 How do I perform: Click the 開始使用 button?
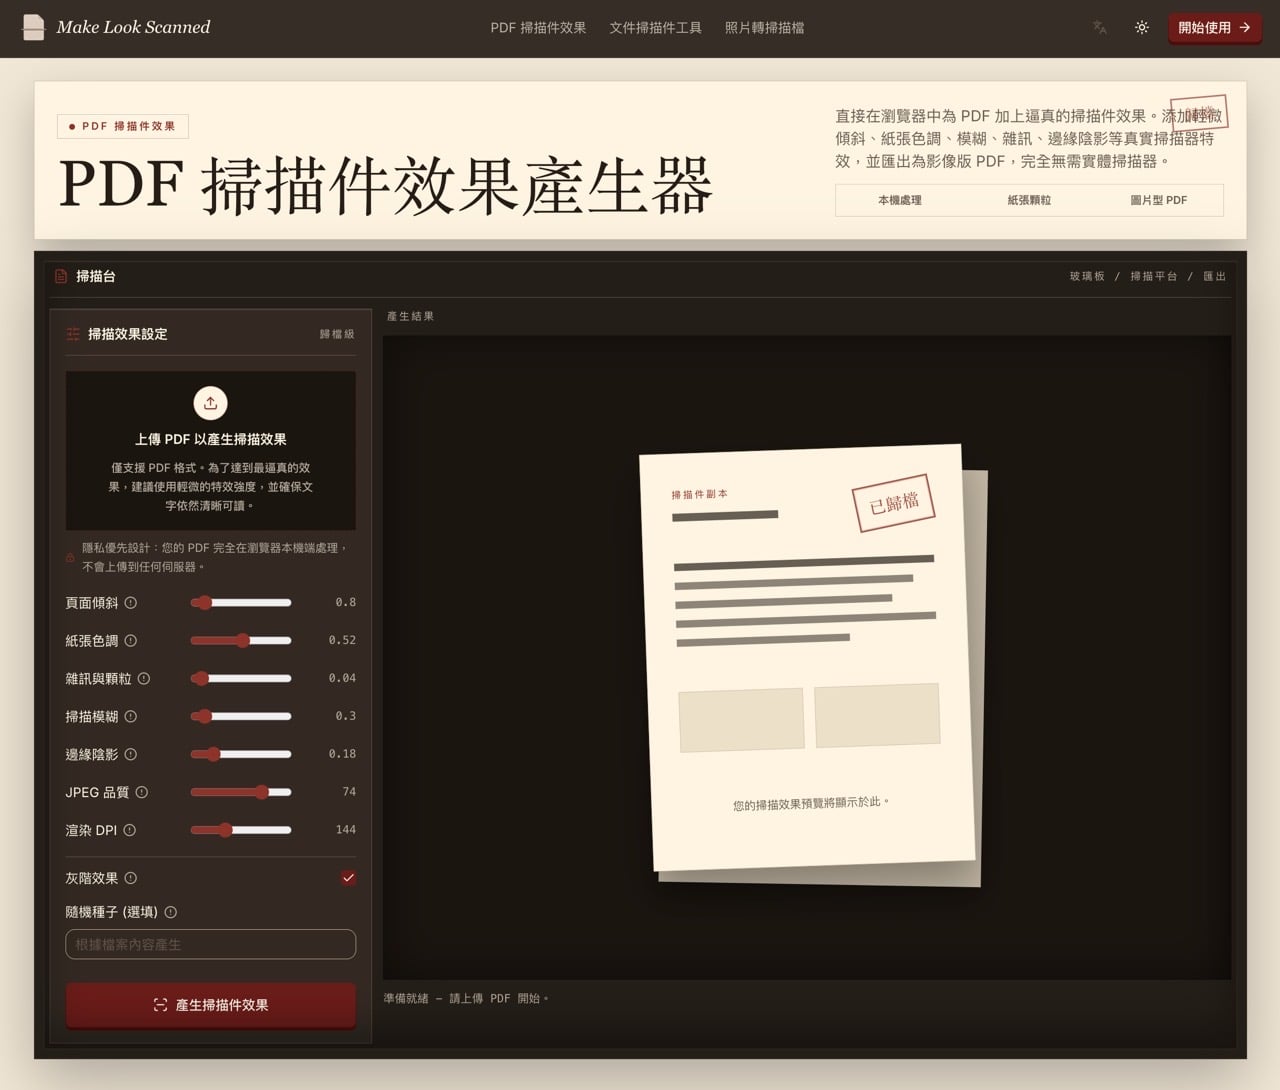[x=1214, y=28]
